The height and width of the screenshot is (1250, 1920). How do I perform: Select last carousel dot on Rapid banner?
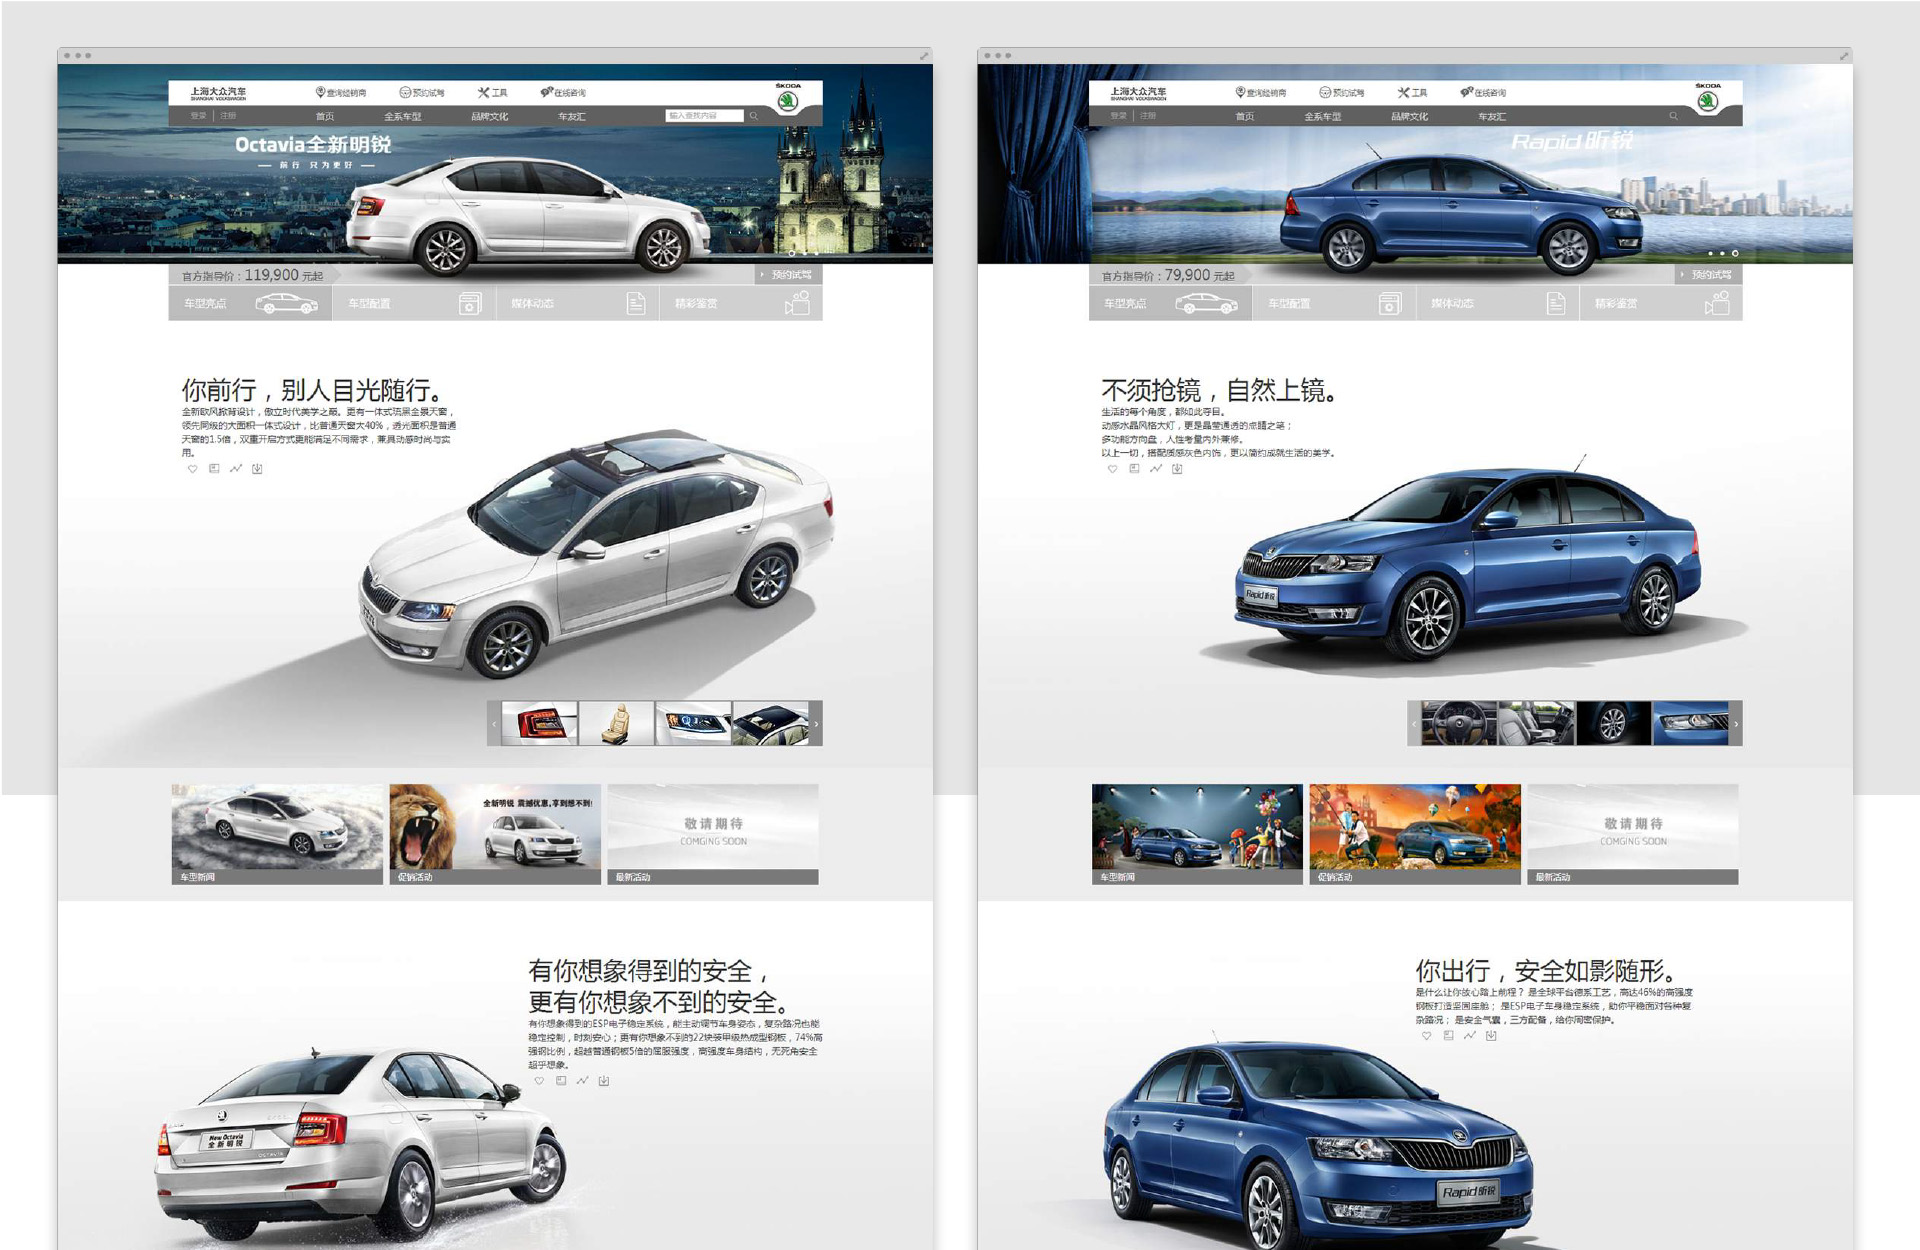[1735, 253]
